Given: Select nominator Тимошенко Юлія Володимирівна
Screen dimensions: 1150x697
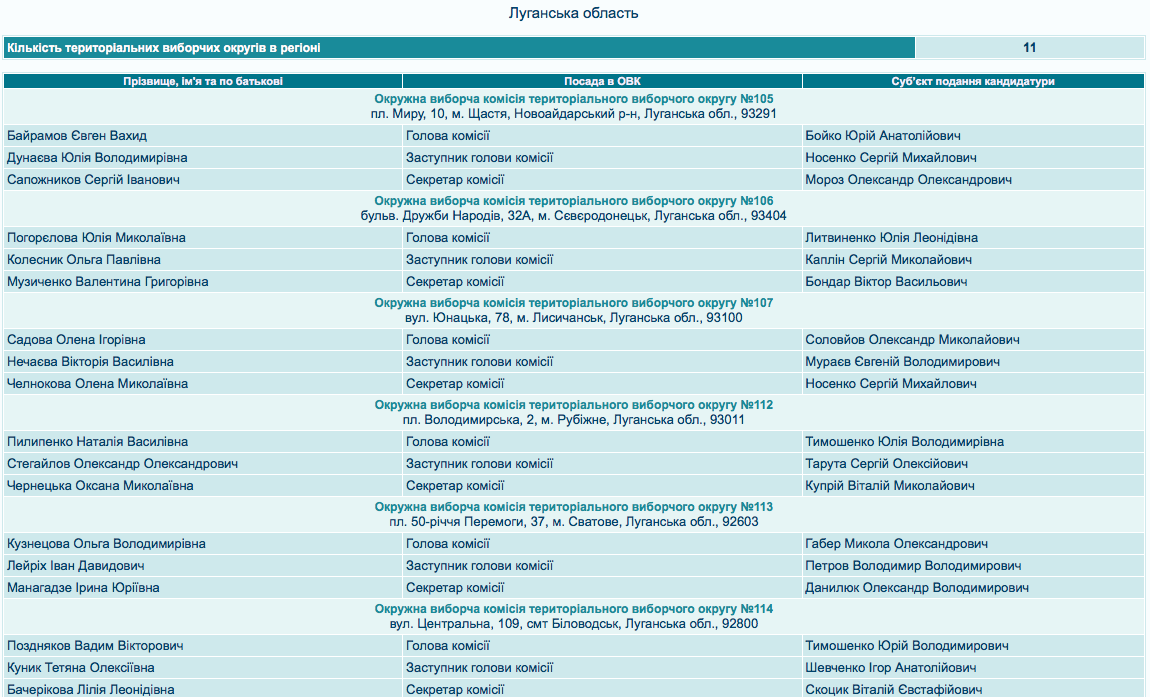Looking at the screenshot, I should pos(904,442).
